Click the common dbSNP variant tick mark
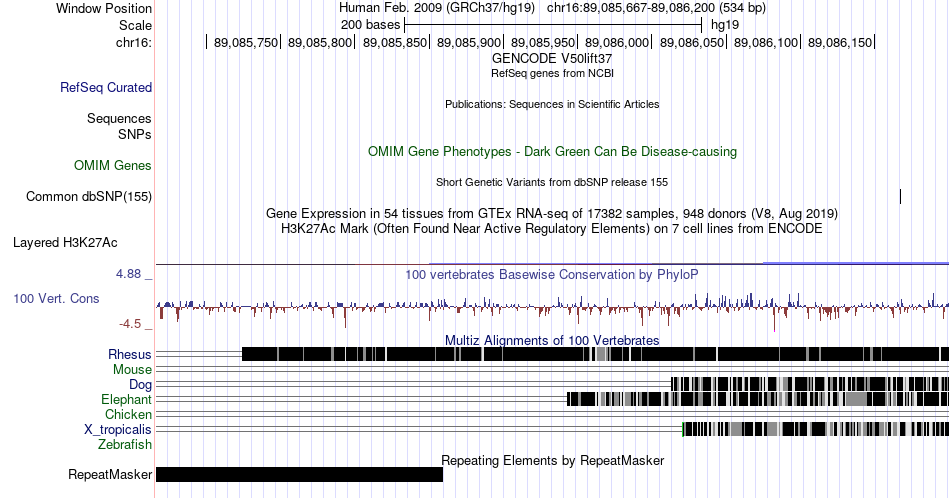950x498 pixels. pos(900,196)
